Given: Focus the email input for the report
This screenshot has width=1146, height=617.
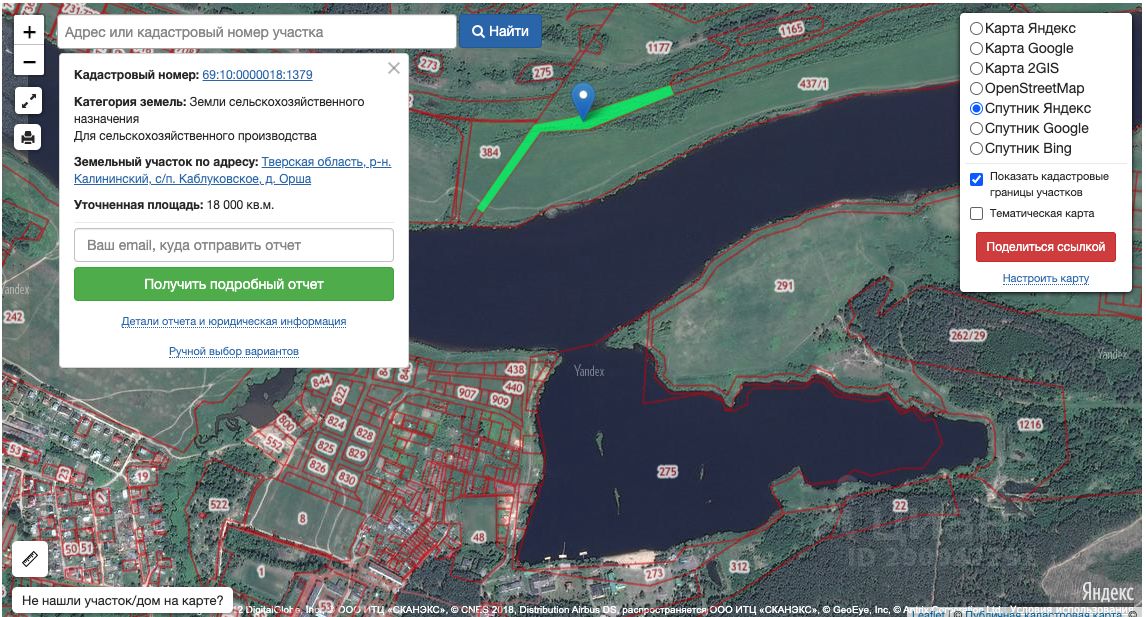Looking at the screenshot, I should [234, 245].
